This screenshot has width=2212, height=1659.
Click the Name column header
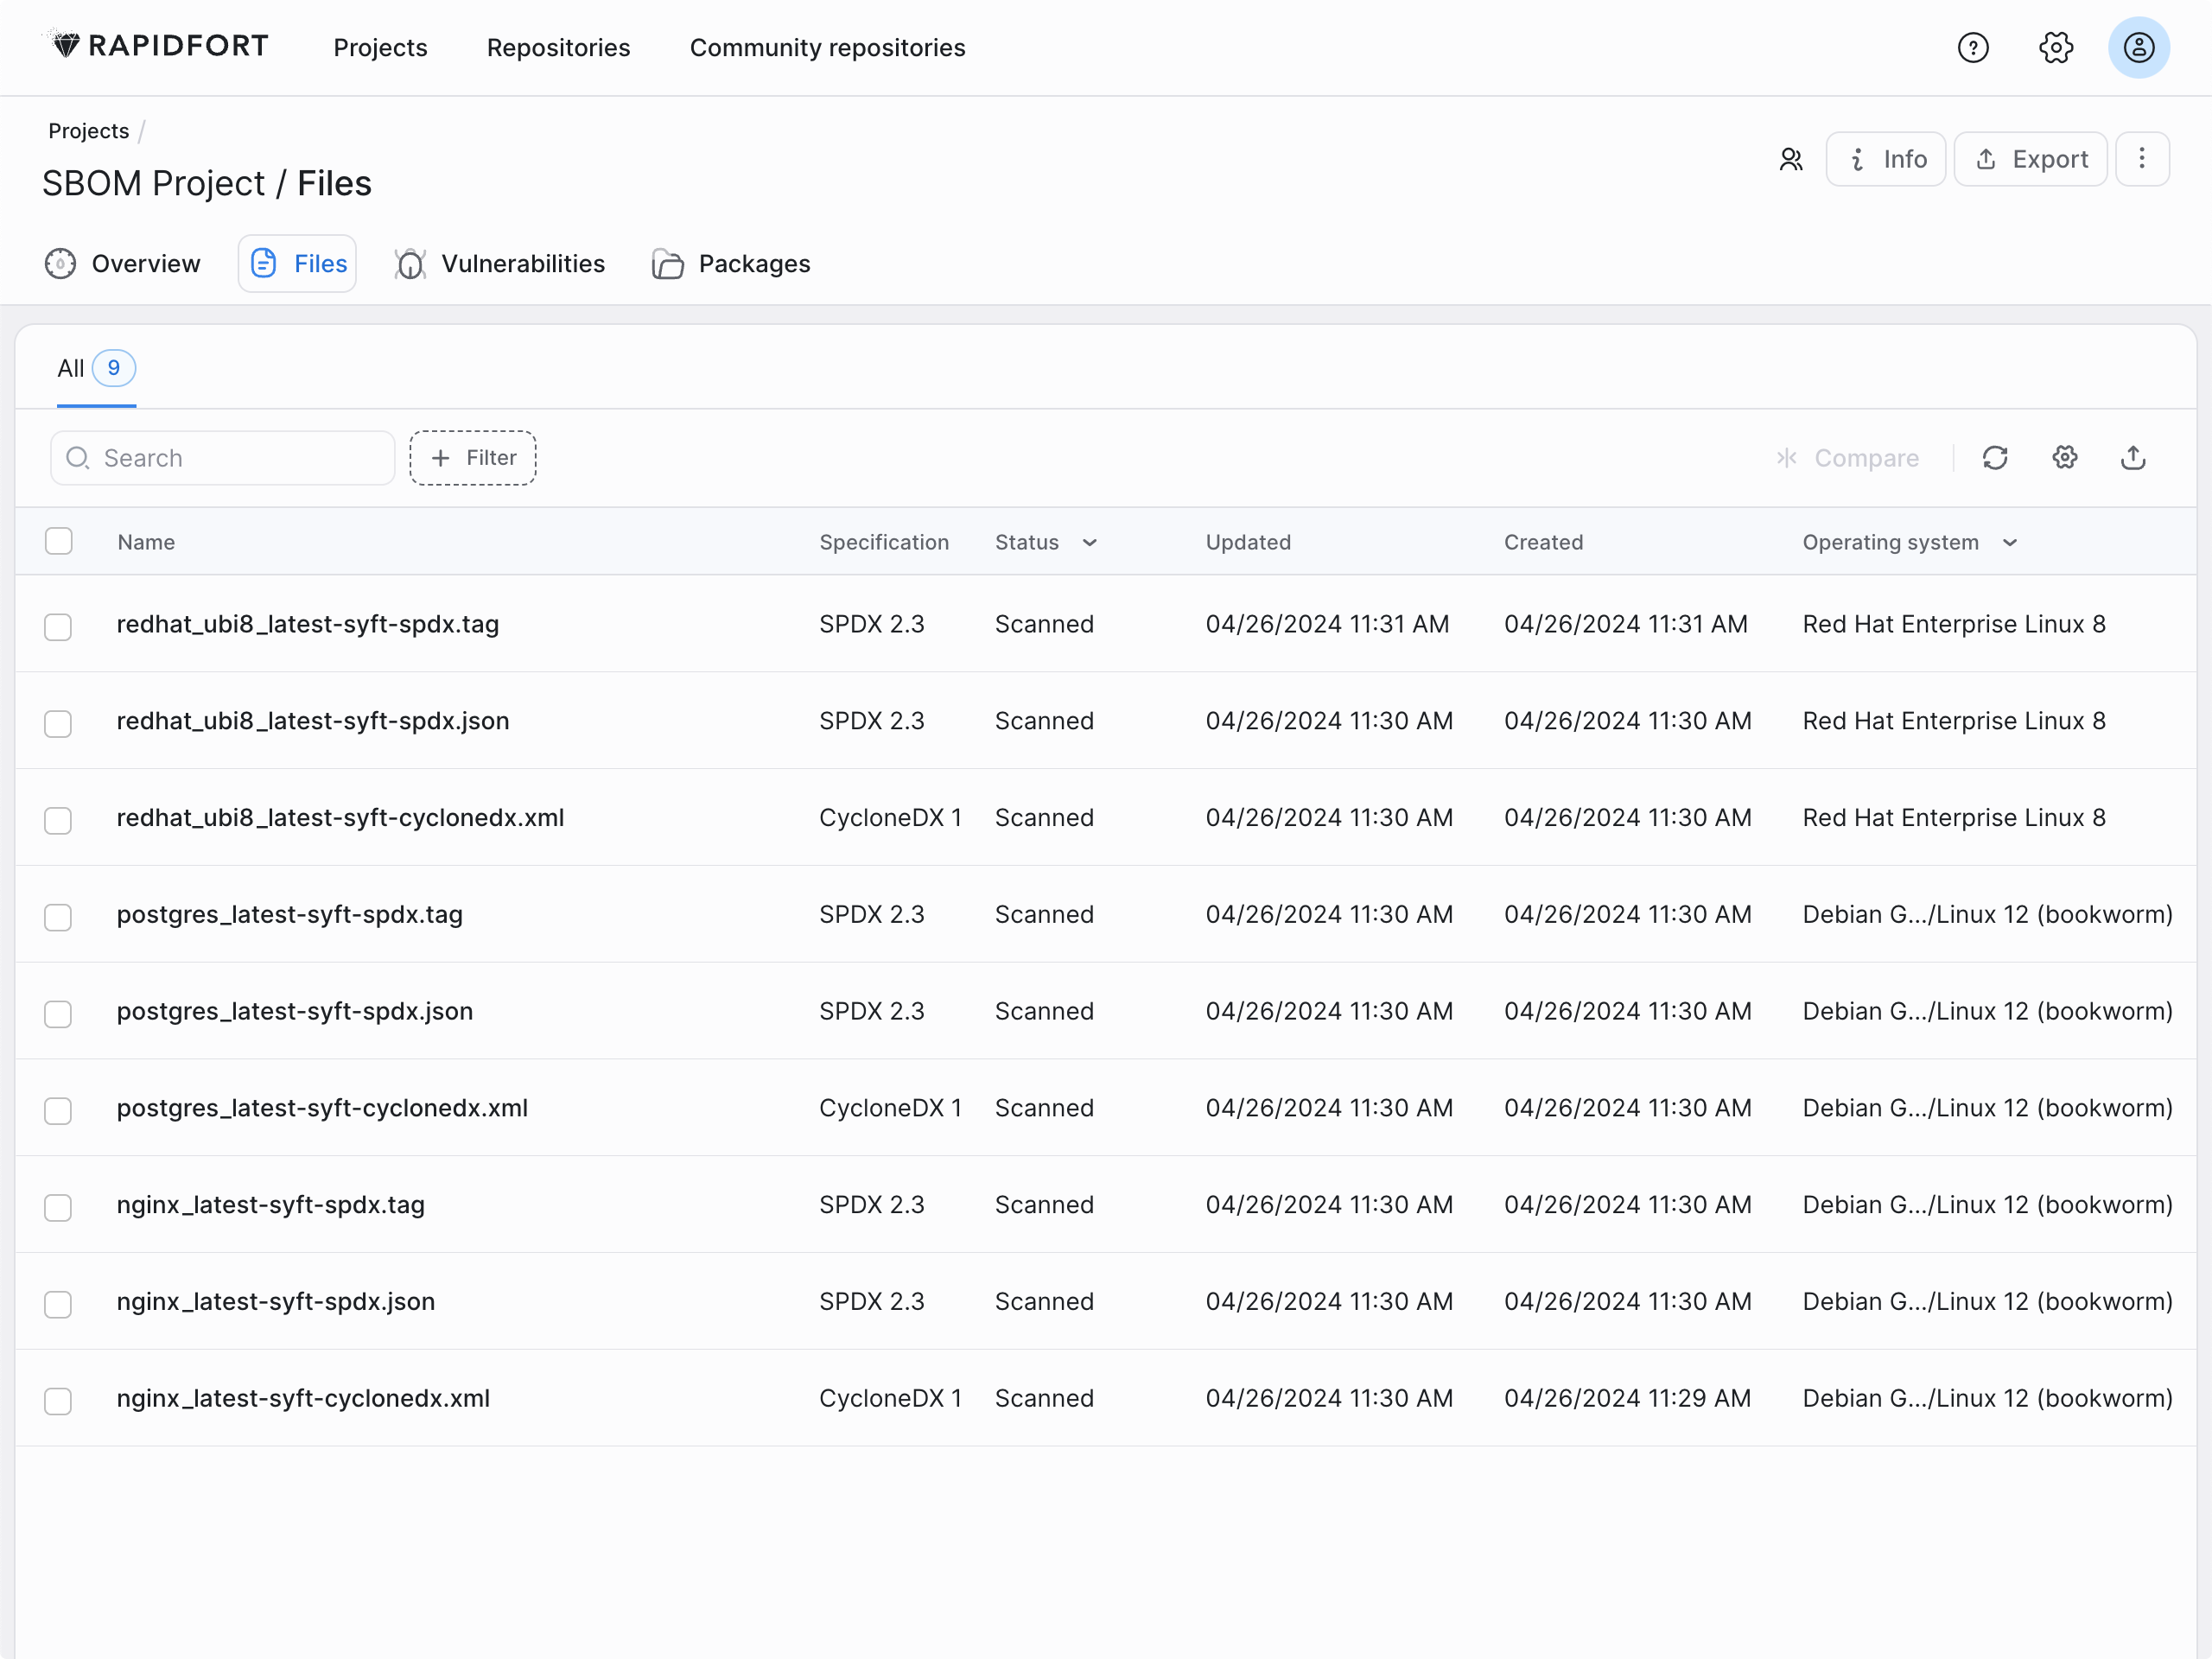coord(146,542)
